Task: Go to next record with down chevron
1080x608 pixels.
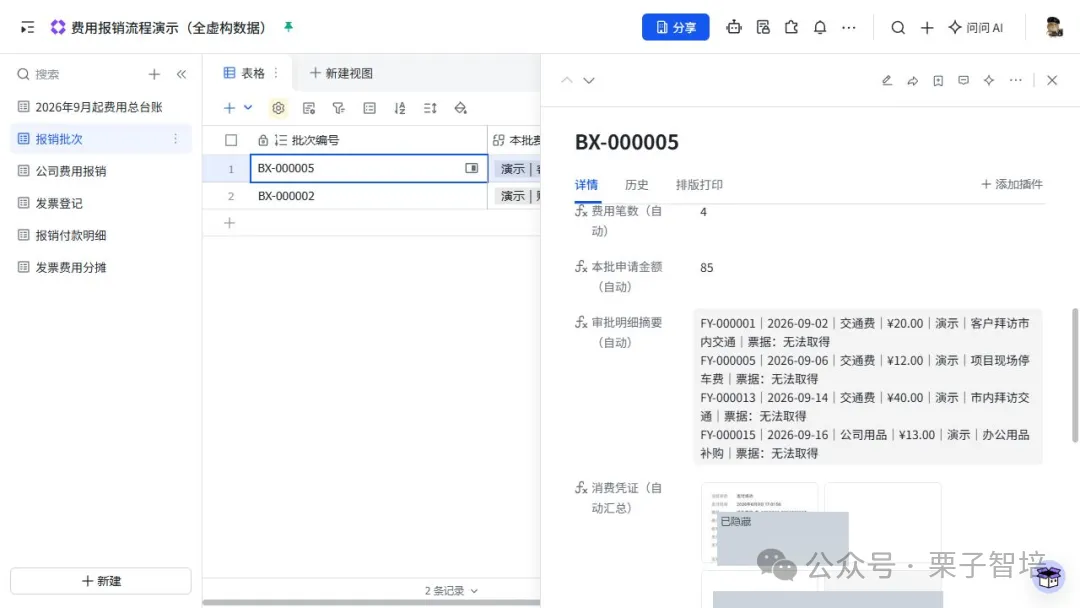Action: click(589, 81)
